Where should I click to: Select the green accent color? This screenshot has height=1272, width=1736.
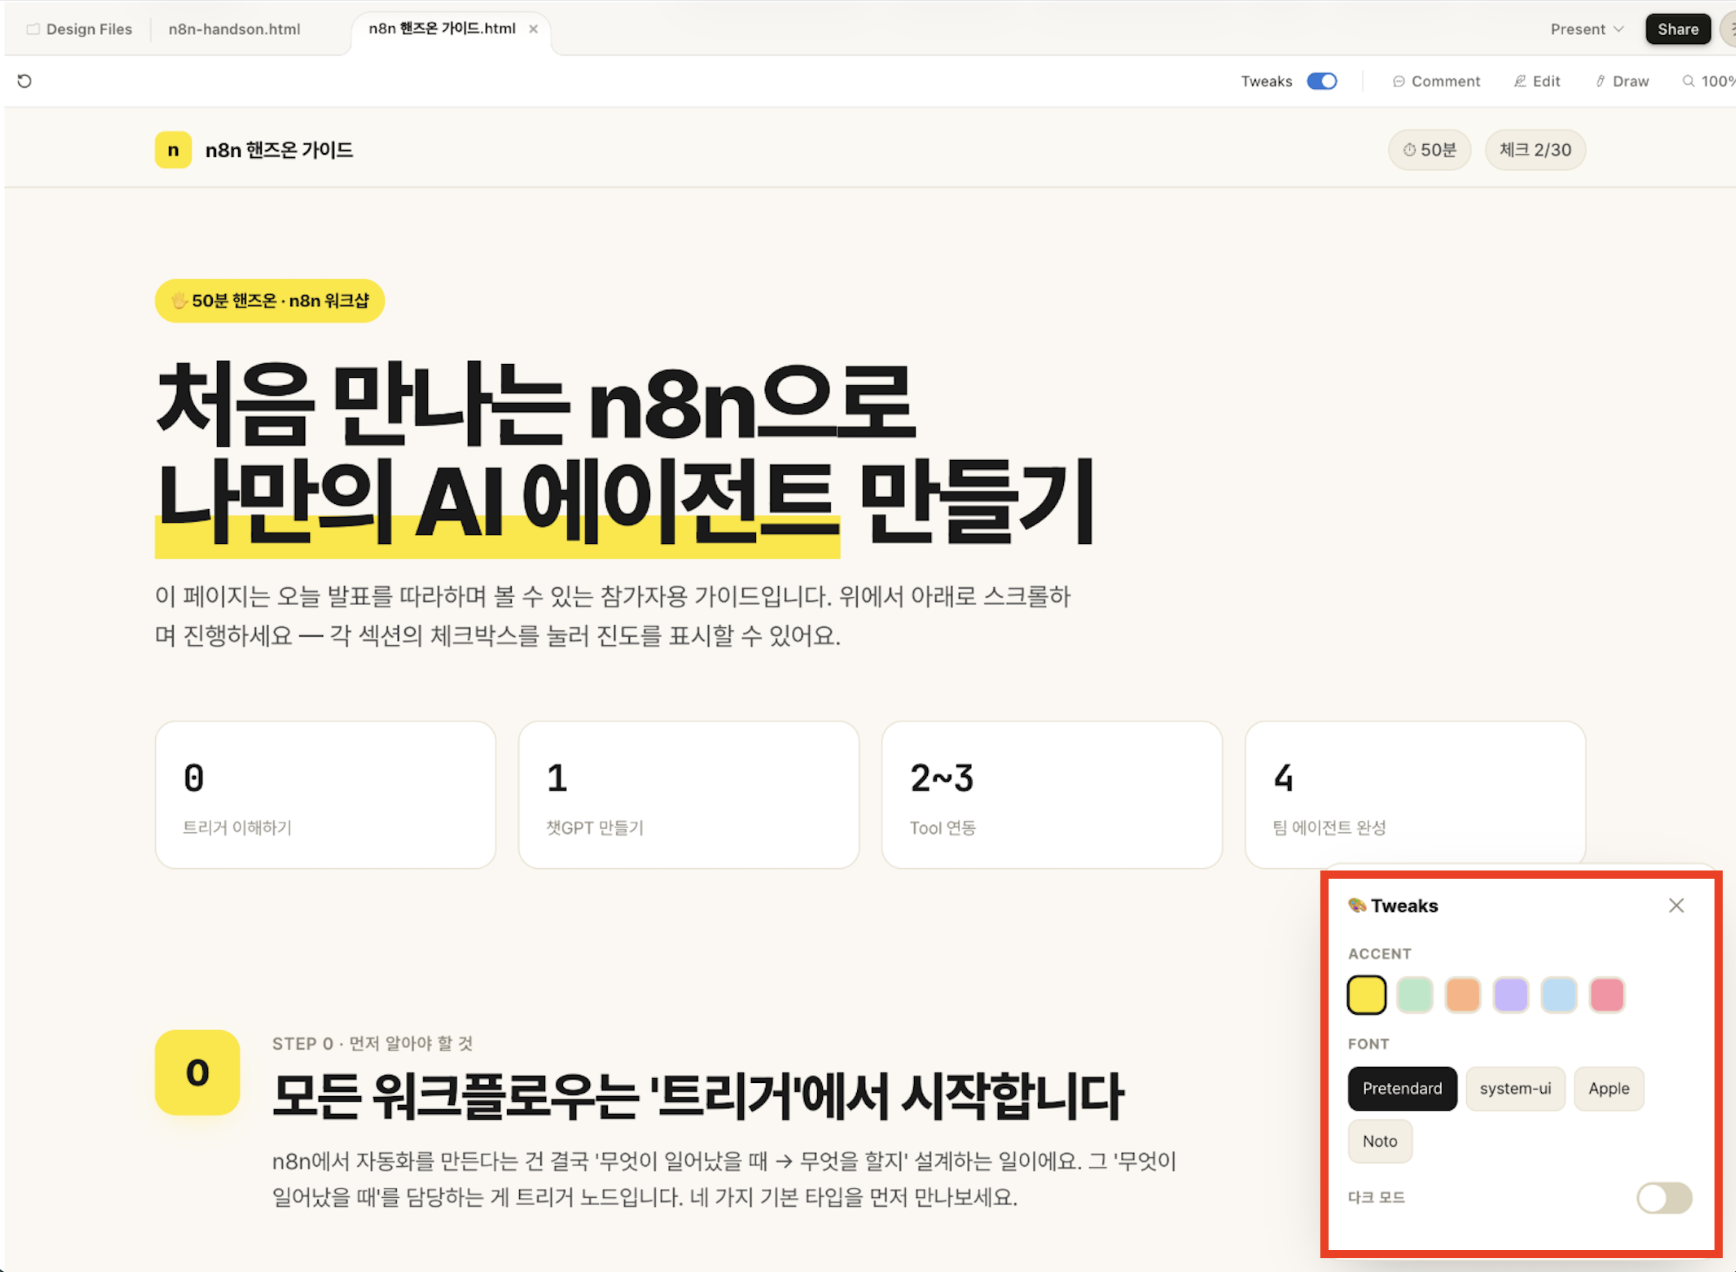[1415, 995]
